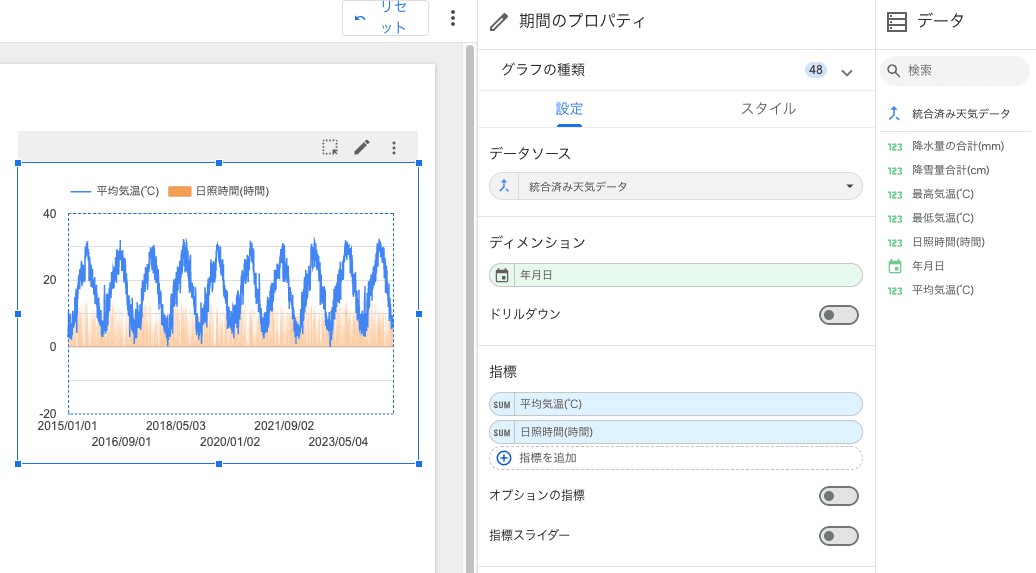Screen dimensions: 1036x573
Task: Expand the グラフの種類 chevron
Action: point(847,72)
